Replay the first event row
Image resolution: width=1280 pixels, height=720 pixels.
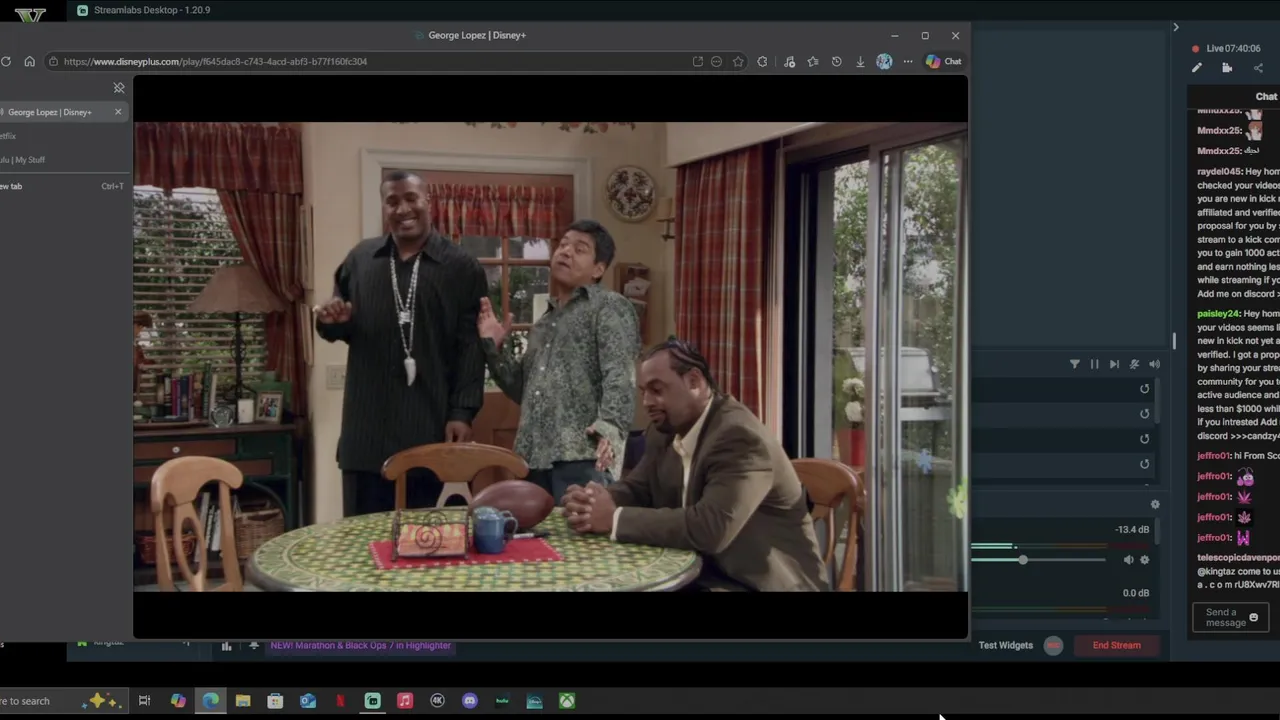point(1145,389)
